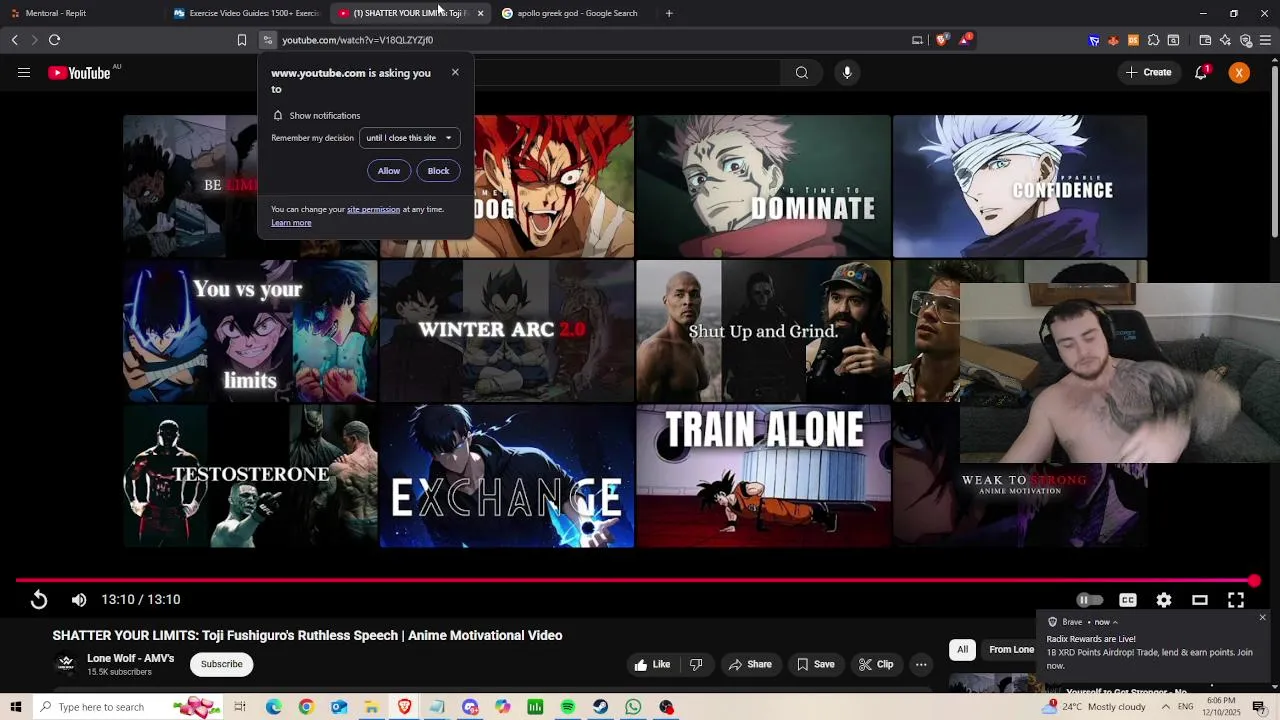Image resolution: width=1280 pixels, height=720 pixels.
Task: Like the video
Action: [x=652, y=664]
